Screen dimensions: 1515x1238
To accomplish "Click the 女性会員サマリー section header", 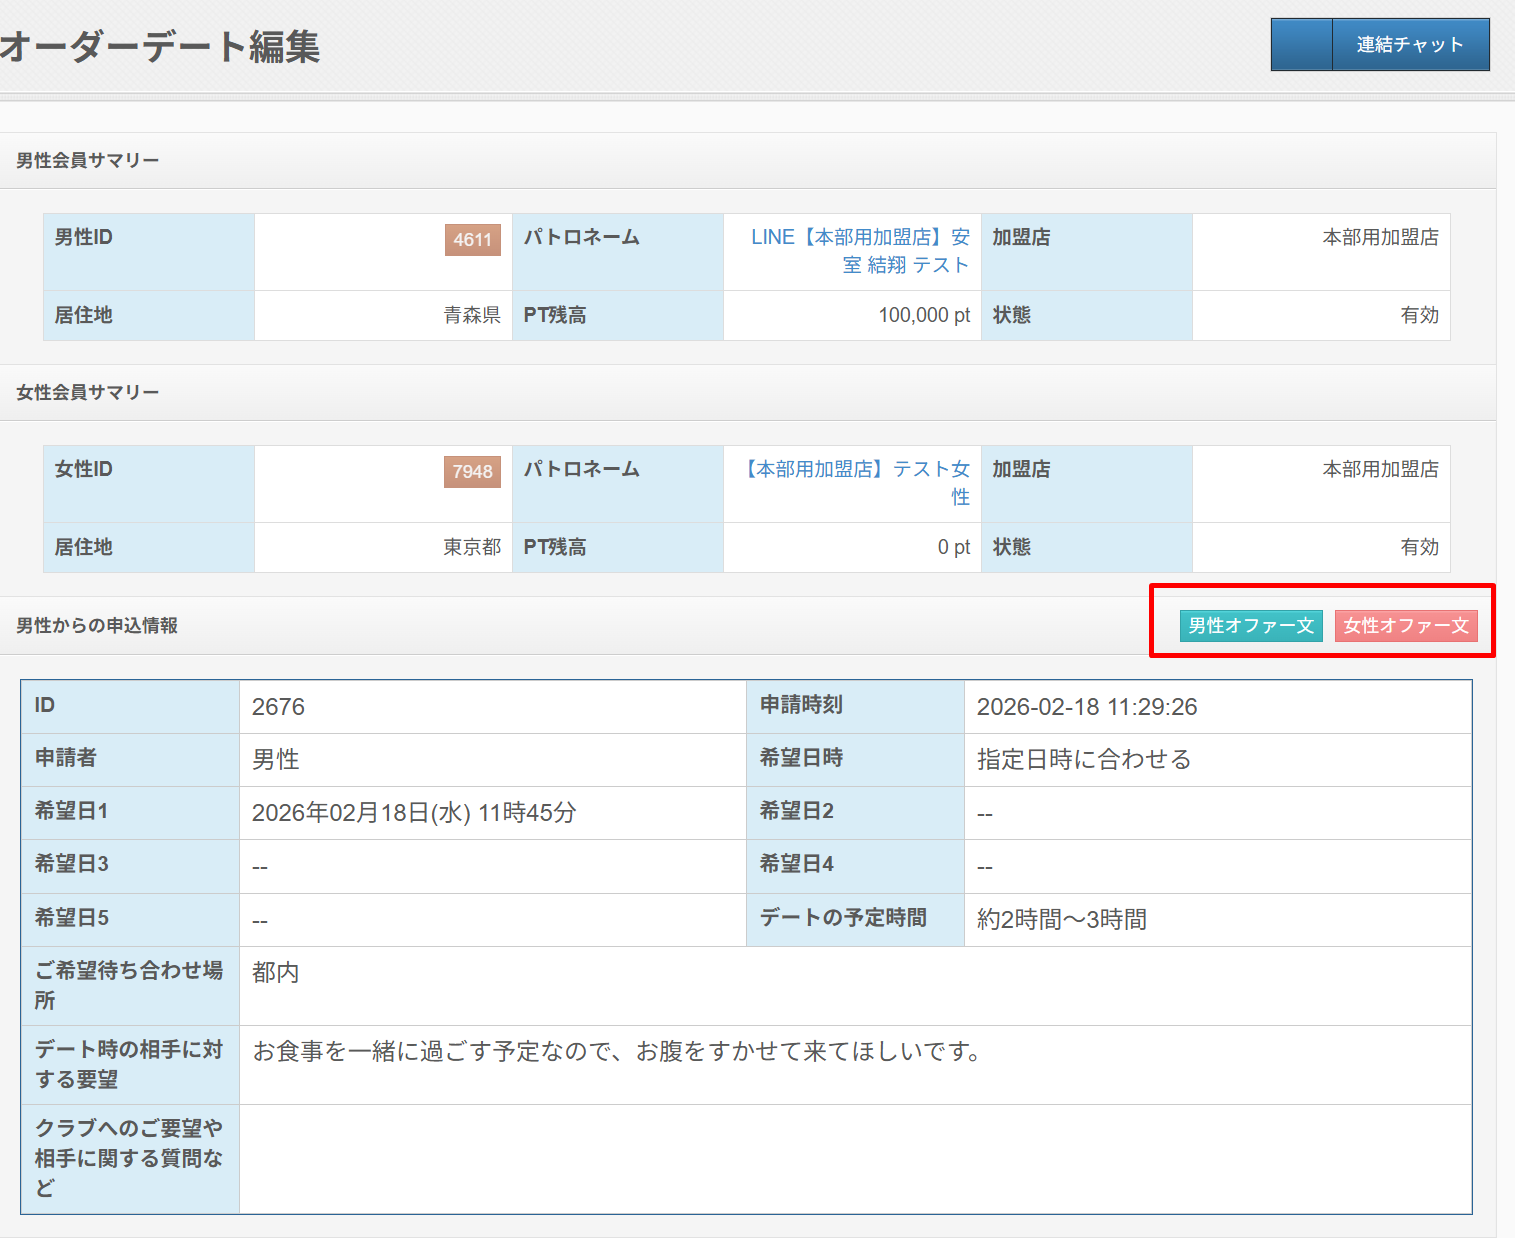I will (x=88, y=393).
